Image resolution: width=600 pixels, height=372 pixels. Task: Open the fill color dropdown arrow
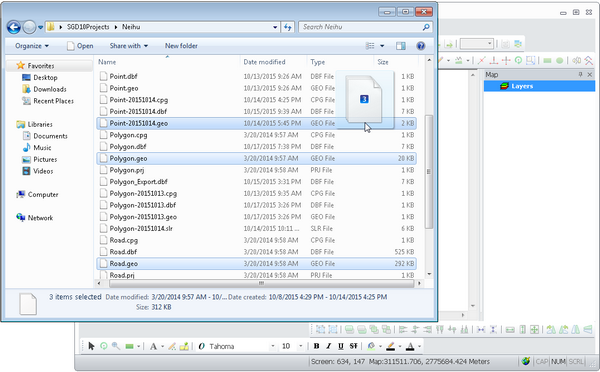380,346
